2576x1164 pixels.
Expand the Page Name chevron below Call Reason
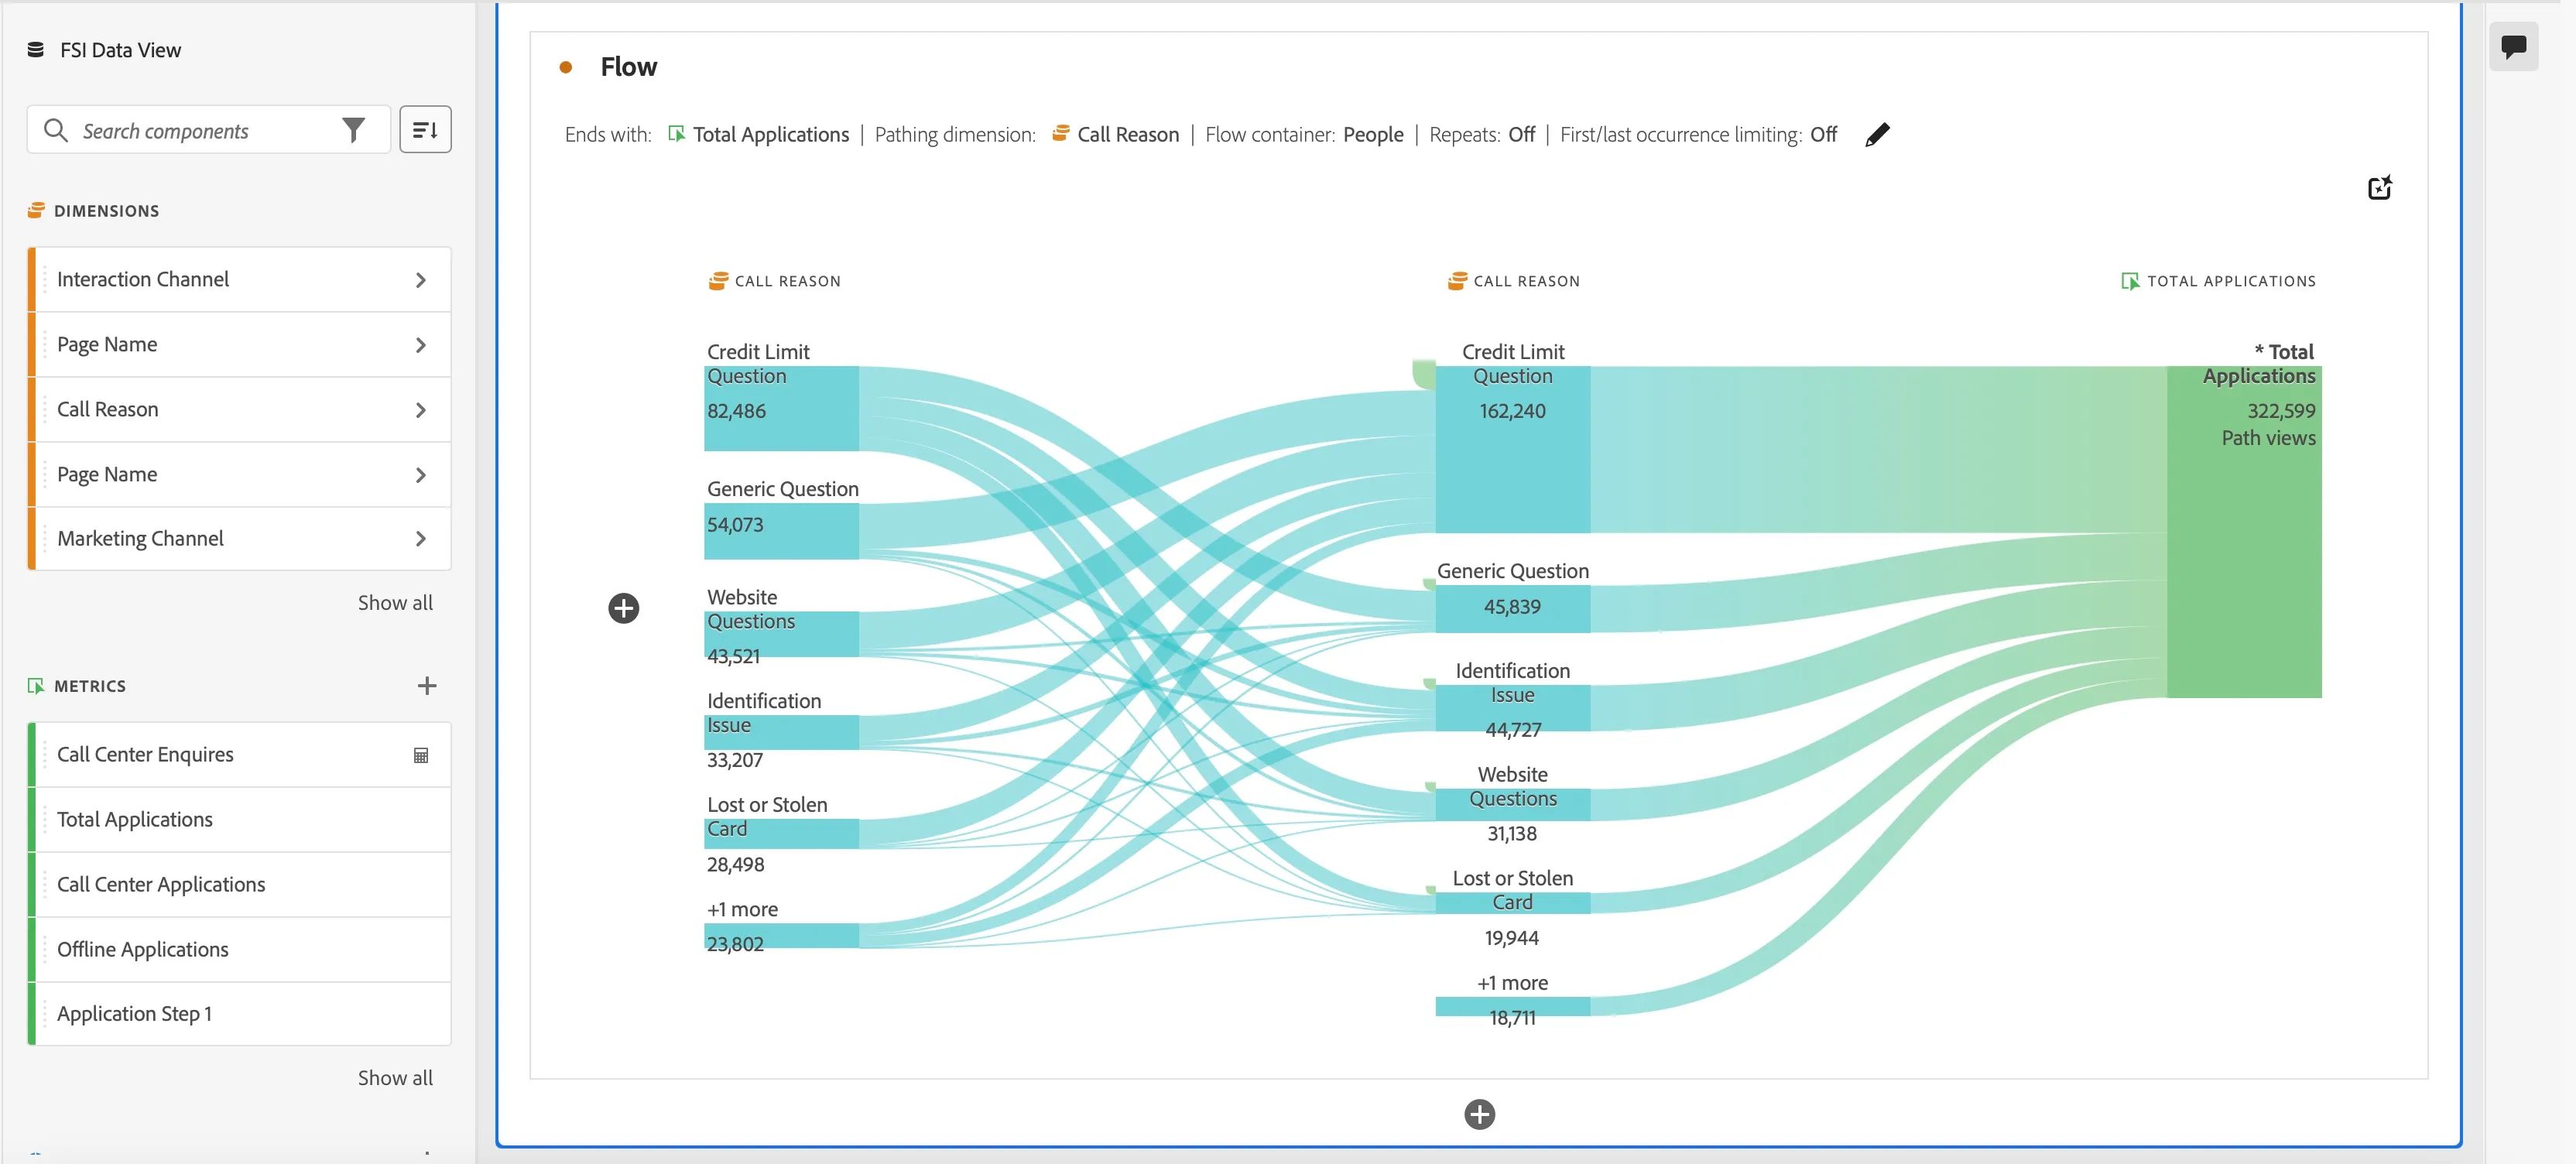tap(421, 475)
